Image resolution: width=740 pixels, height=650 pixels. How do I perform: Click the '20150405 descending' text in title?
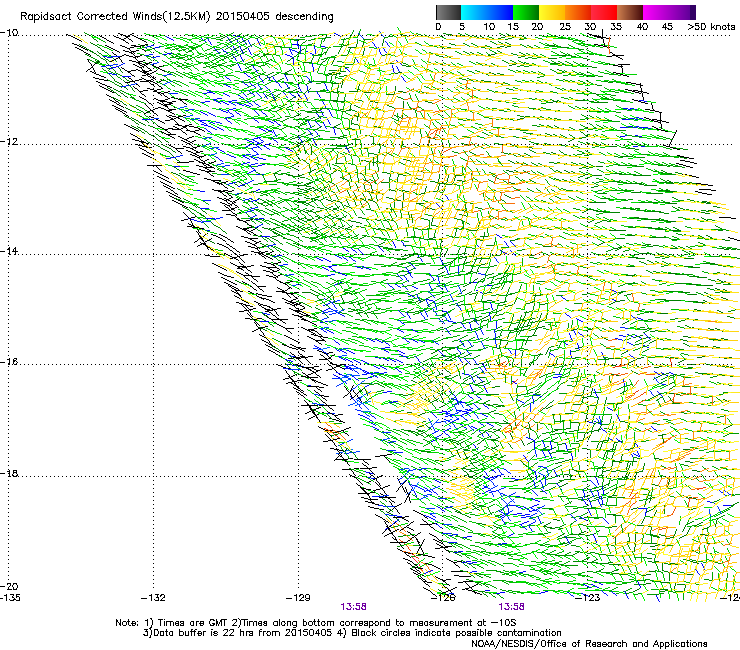tap(275, 17)
